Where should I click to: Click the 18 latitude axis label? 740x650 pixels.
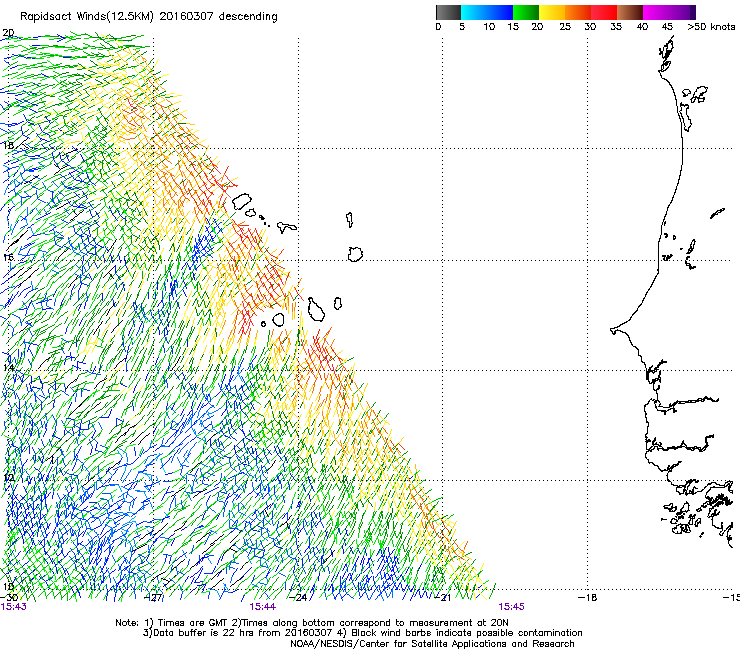click(8, 145)
